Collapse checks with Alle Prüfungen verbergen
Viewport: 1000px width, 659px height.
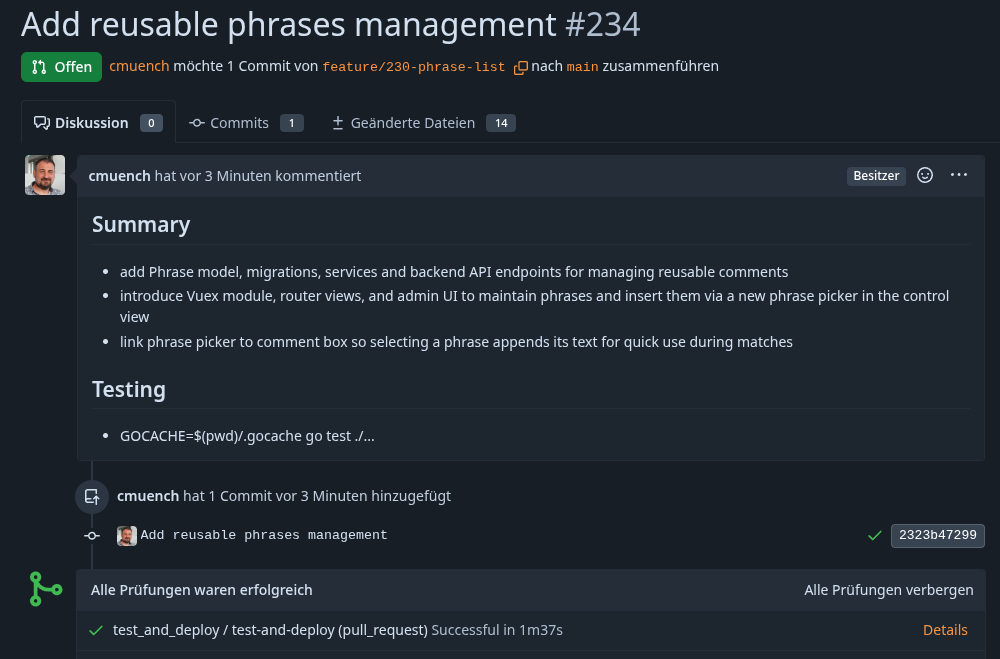(888, 590)
